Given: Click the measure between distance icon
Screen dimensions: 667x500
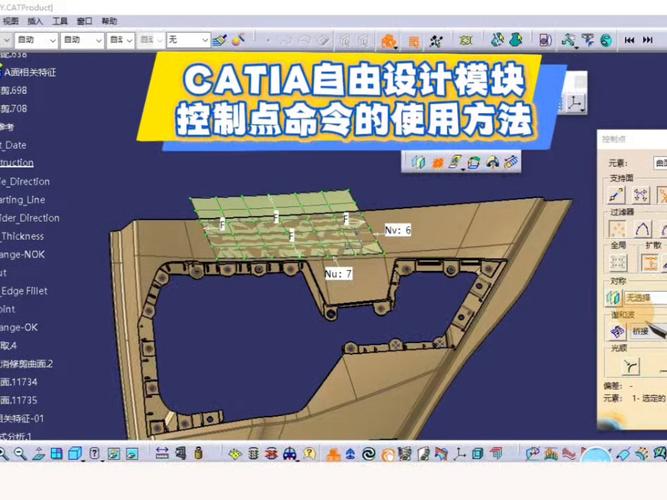Looking at the screenshot, I should point(162,453).
